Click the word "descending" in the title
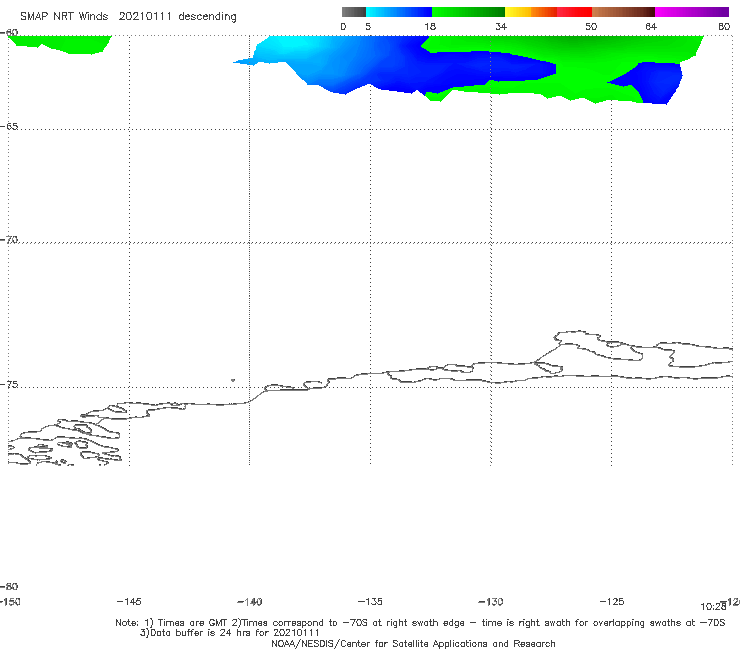Screen dimensions: 740x650 point(208,17)
